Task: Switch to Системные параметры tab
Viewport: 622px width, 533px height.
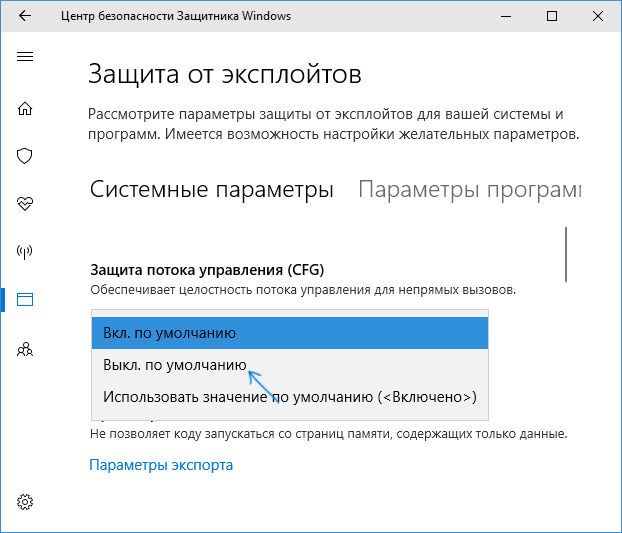Action: [211, 190]
